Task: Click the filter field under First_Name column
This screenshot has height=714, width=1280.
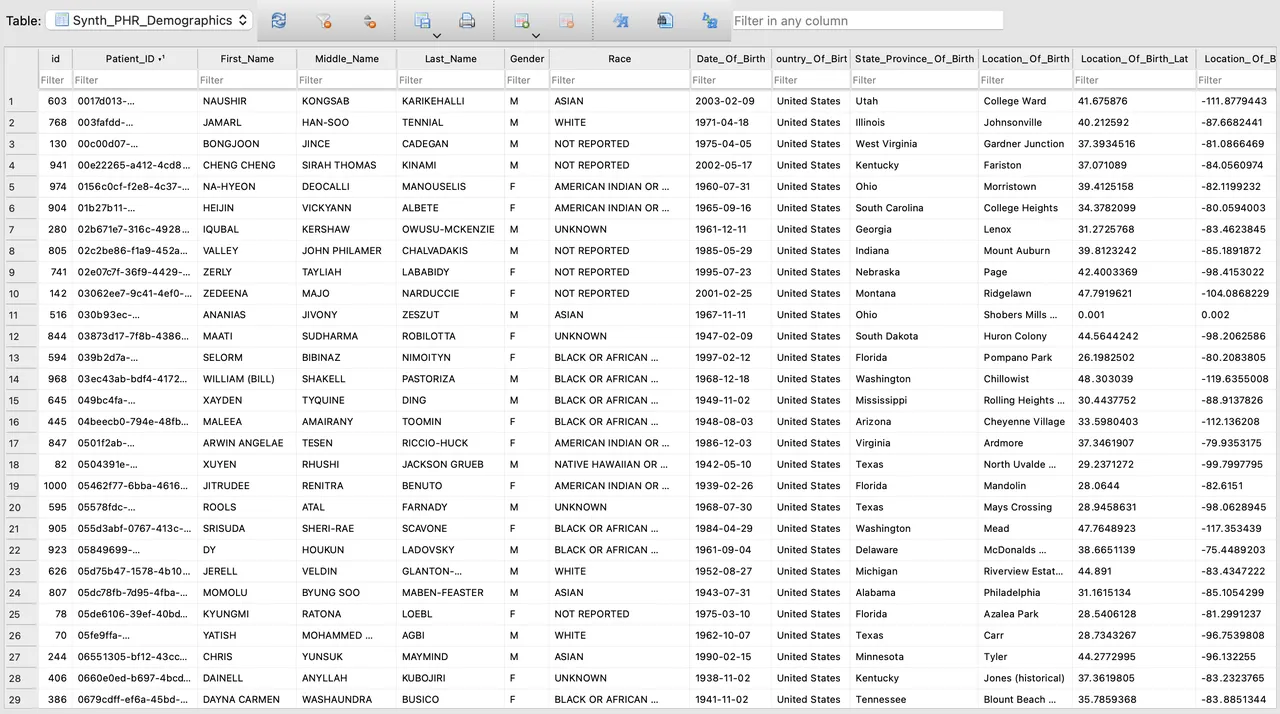Action: point(246,80)
